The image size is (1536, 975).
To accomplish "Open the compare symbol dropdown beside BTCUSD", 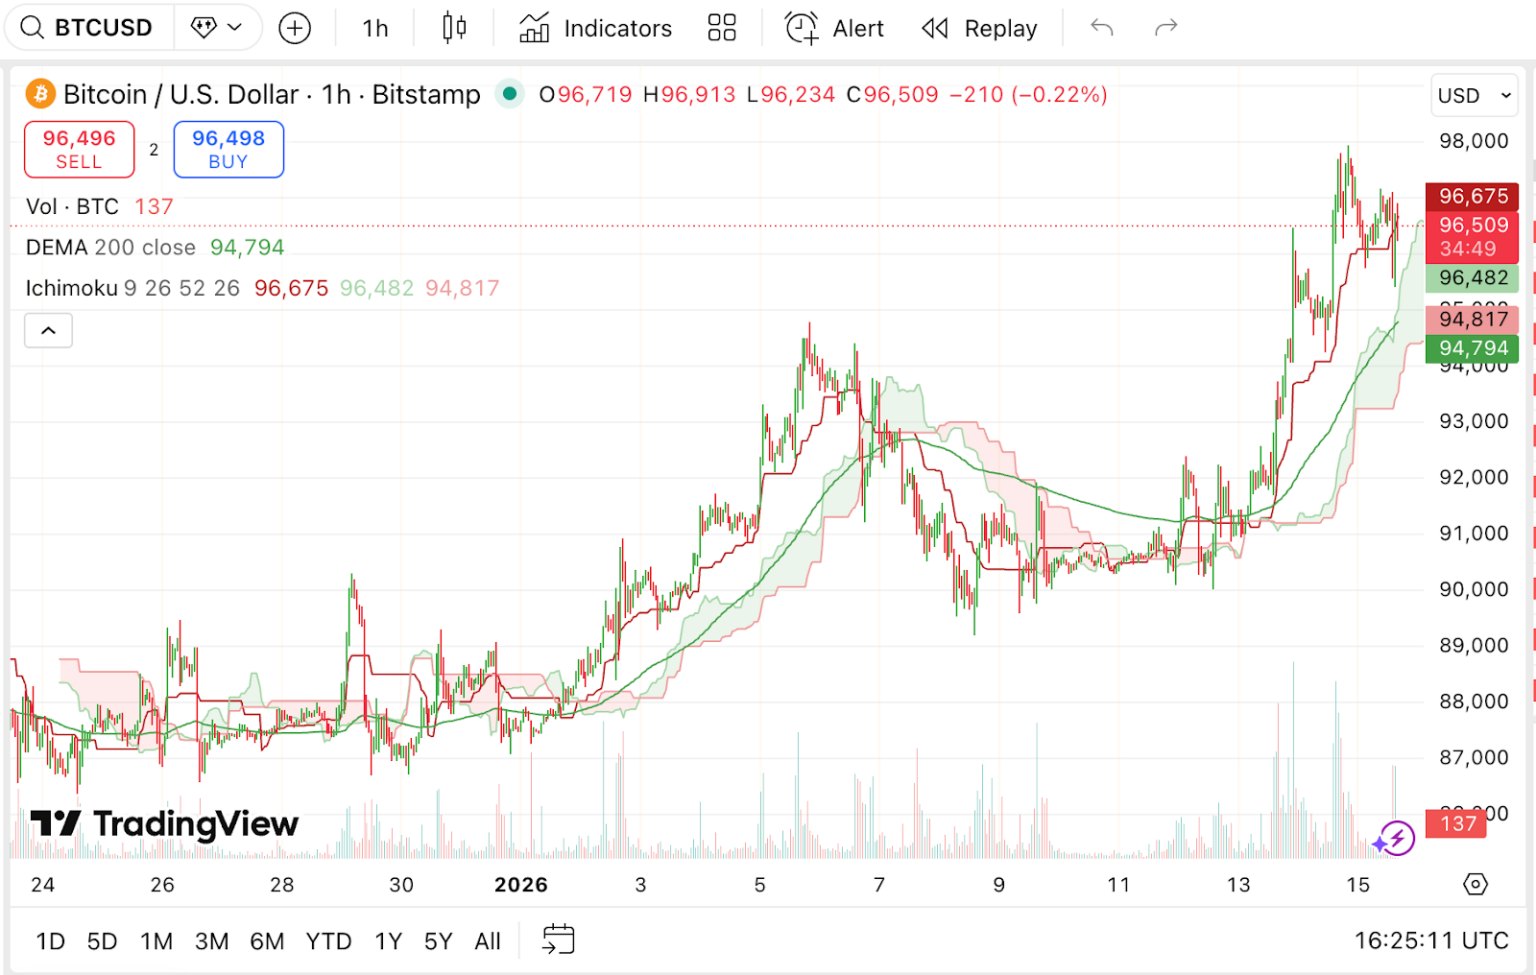I will tap(218, 27).
